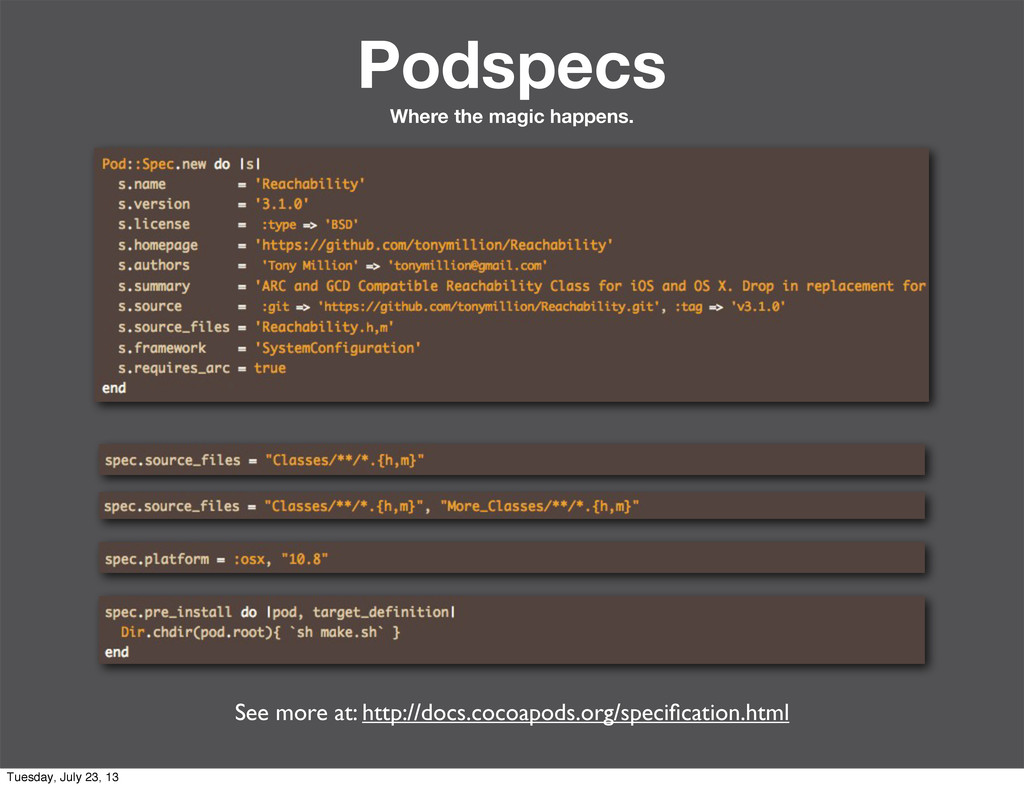Select subtitle 'Where the magic happens.'
This screenshot has height=788, width=1024.
pyautogui.click(x=512, y=117)
